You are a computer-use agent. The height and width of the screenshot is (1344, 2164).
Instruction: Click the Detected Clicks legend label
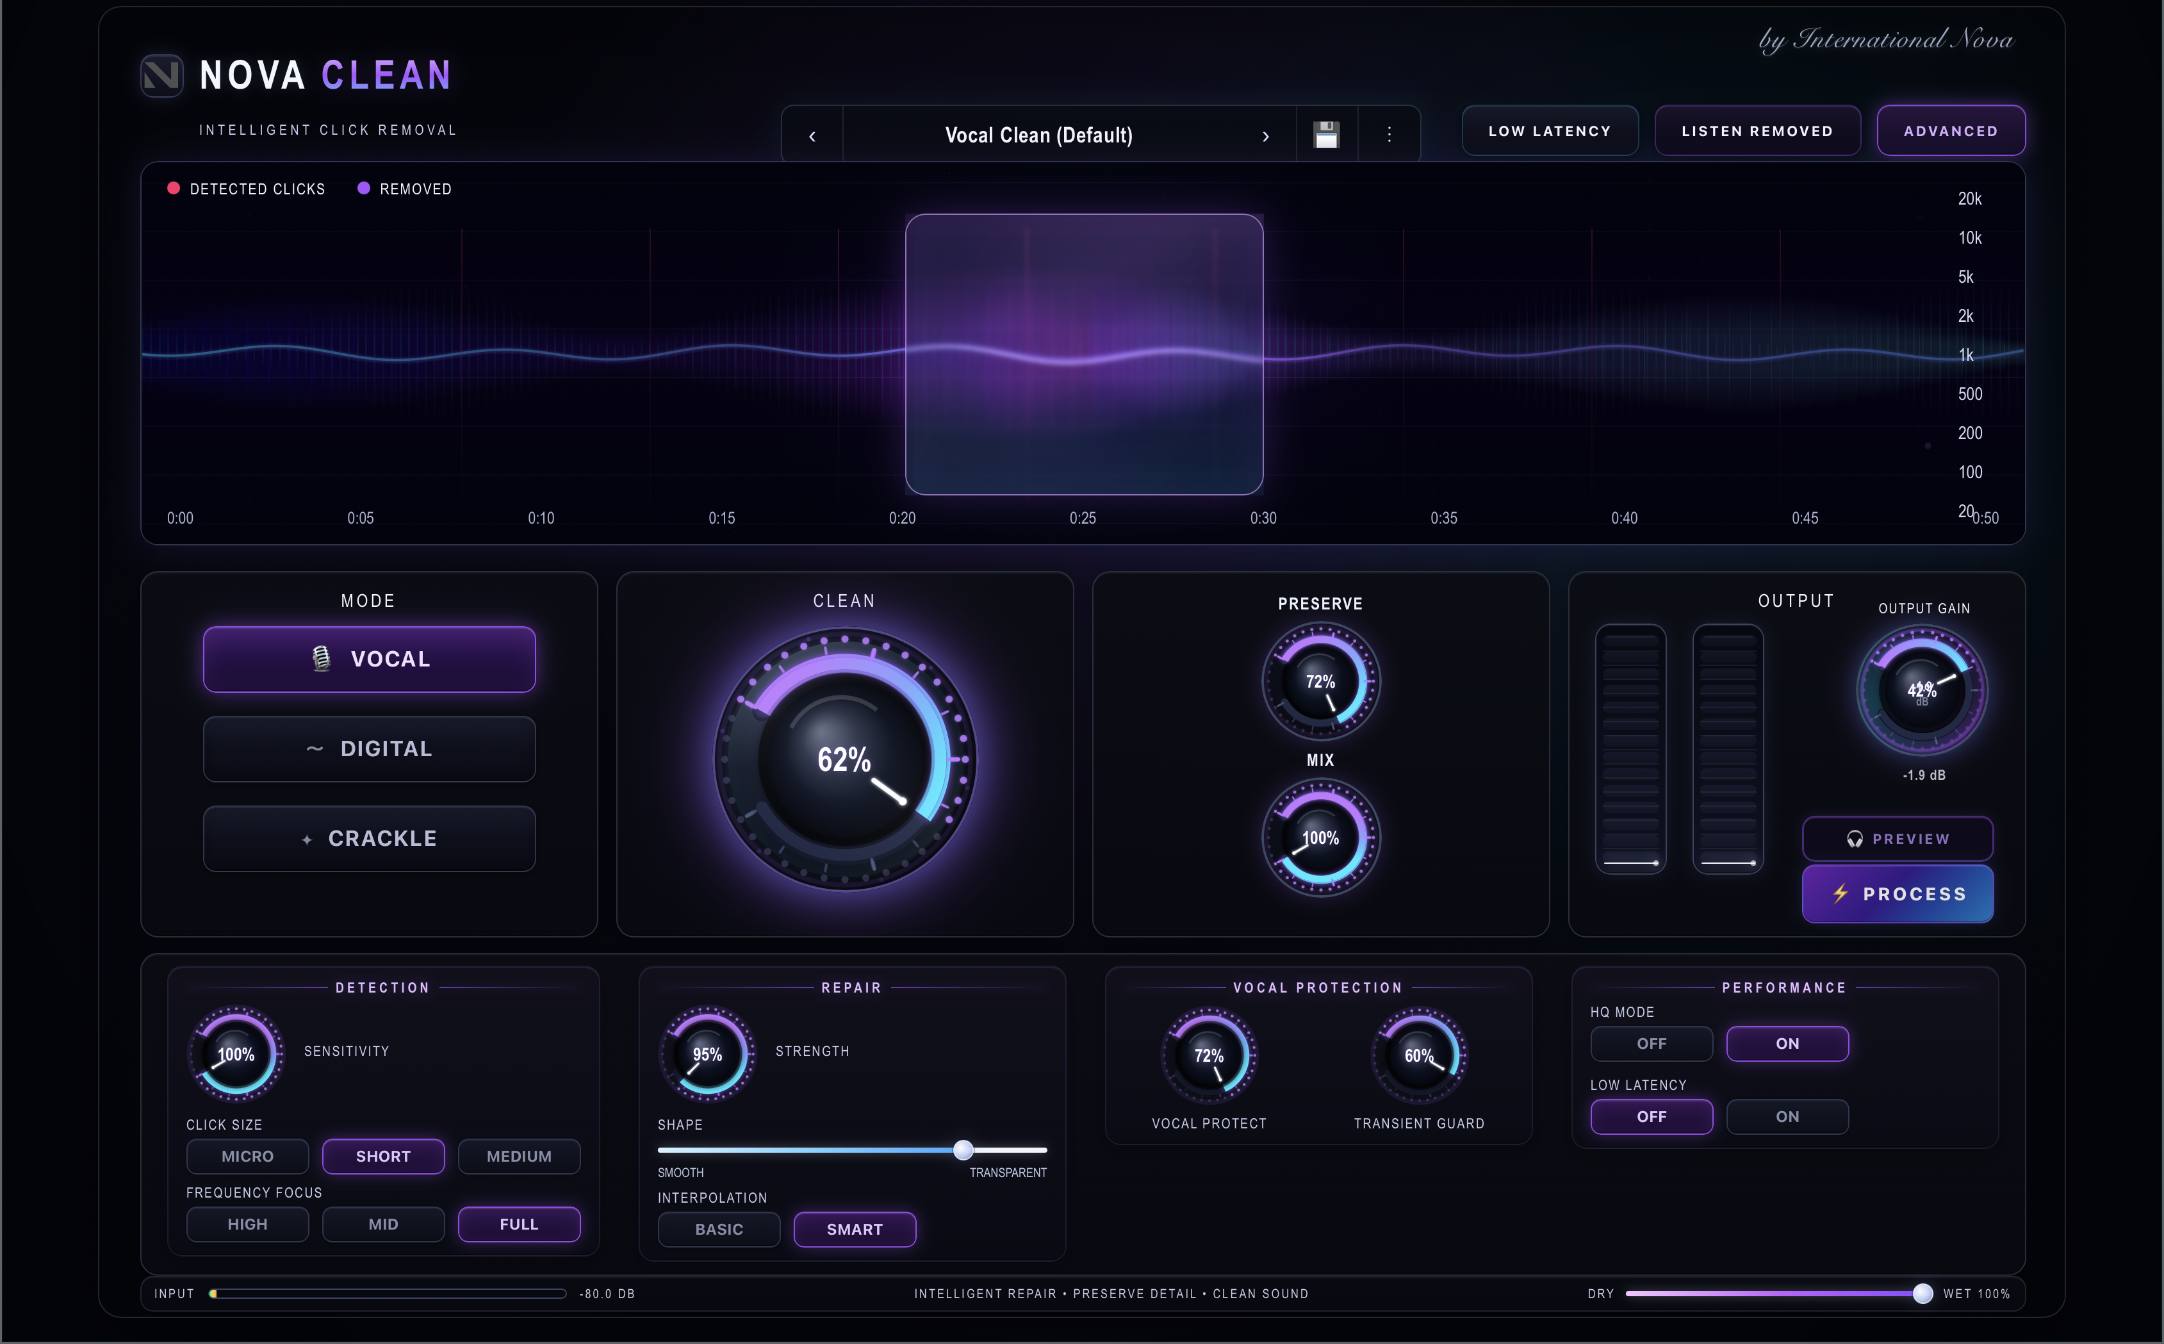point(257,189)
